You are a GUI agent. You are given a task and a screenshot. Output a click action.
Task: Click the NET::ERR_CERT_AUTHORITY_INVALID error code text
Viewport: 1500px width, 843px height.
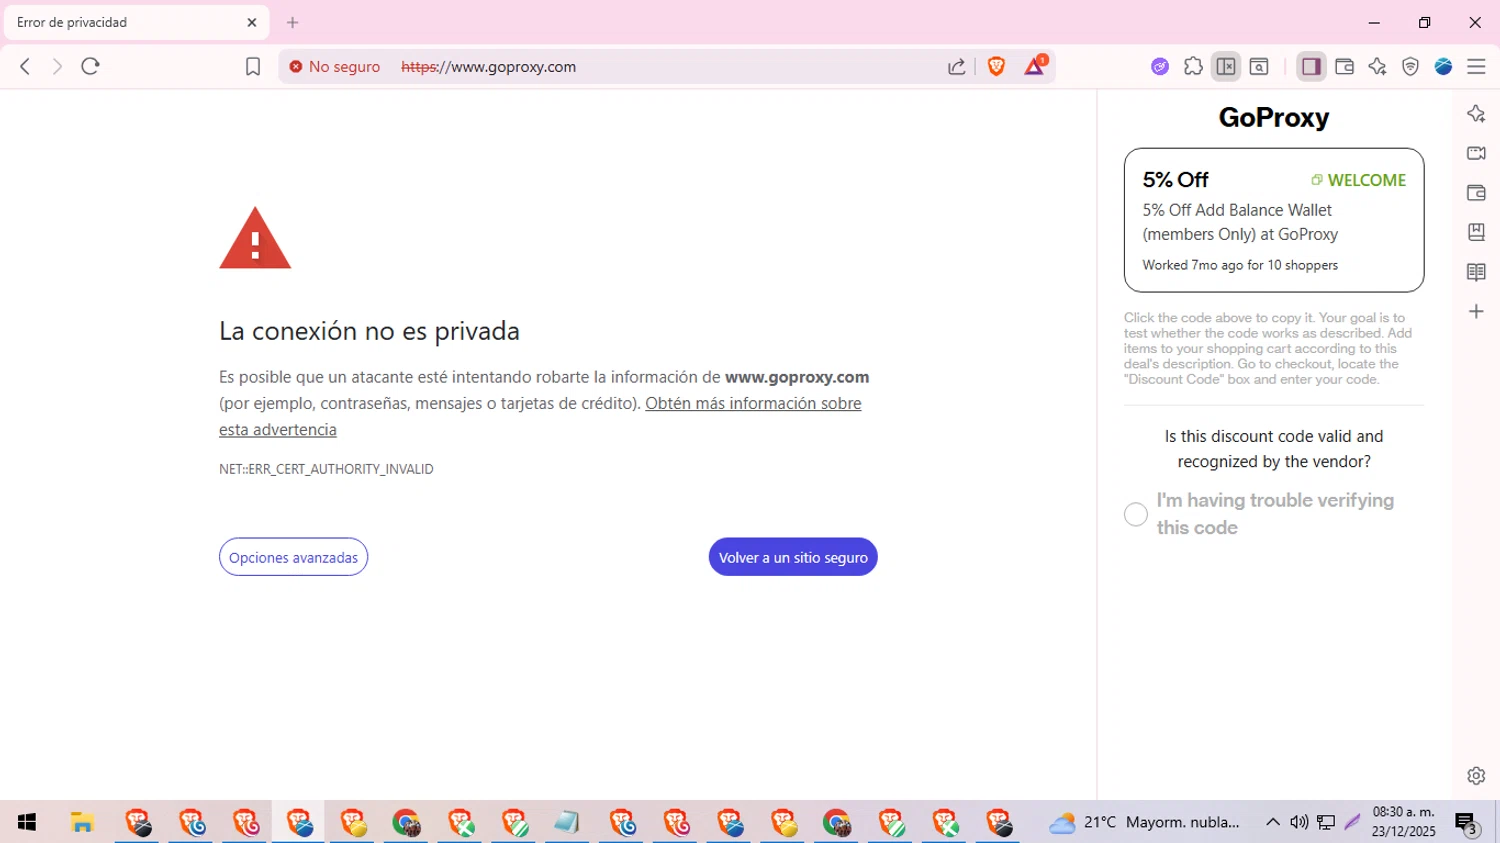coord(326,469)
